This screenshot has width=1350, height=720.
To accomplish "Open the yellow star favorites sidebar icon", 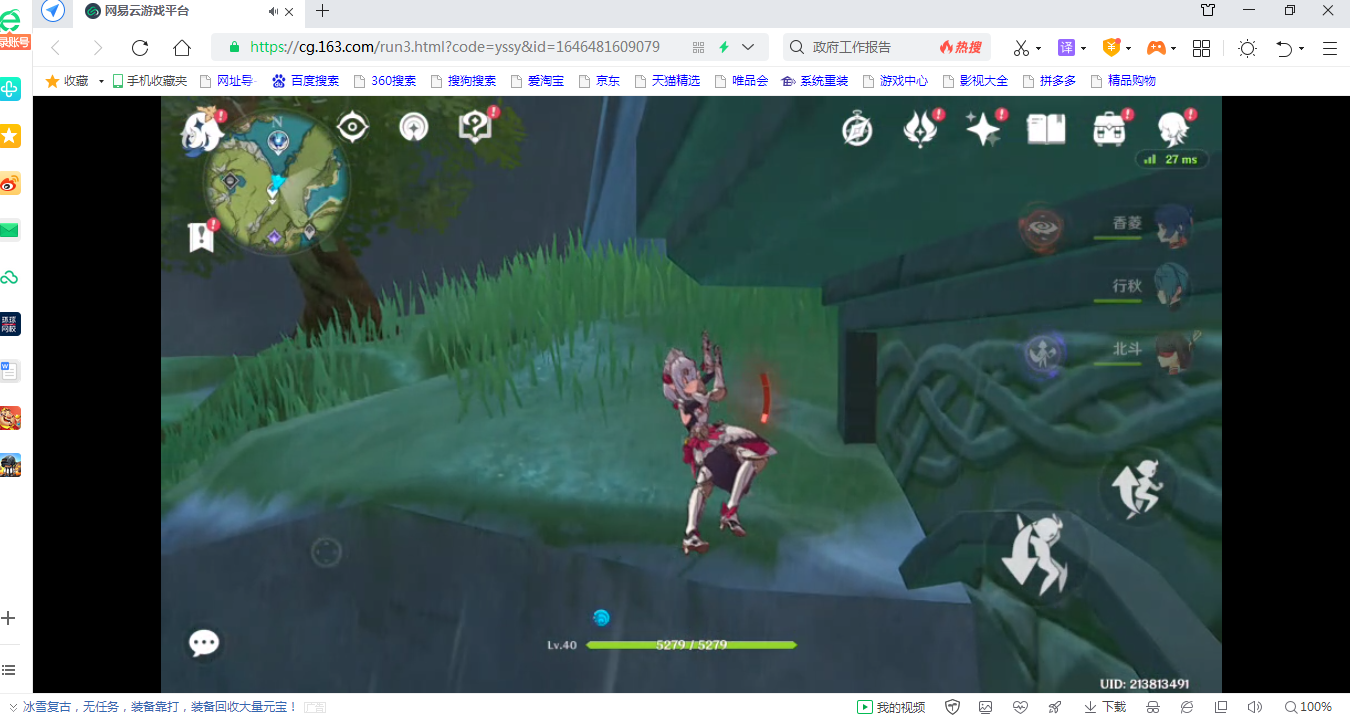I will [10, 137].
